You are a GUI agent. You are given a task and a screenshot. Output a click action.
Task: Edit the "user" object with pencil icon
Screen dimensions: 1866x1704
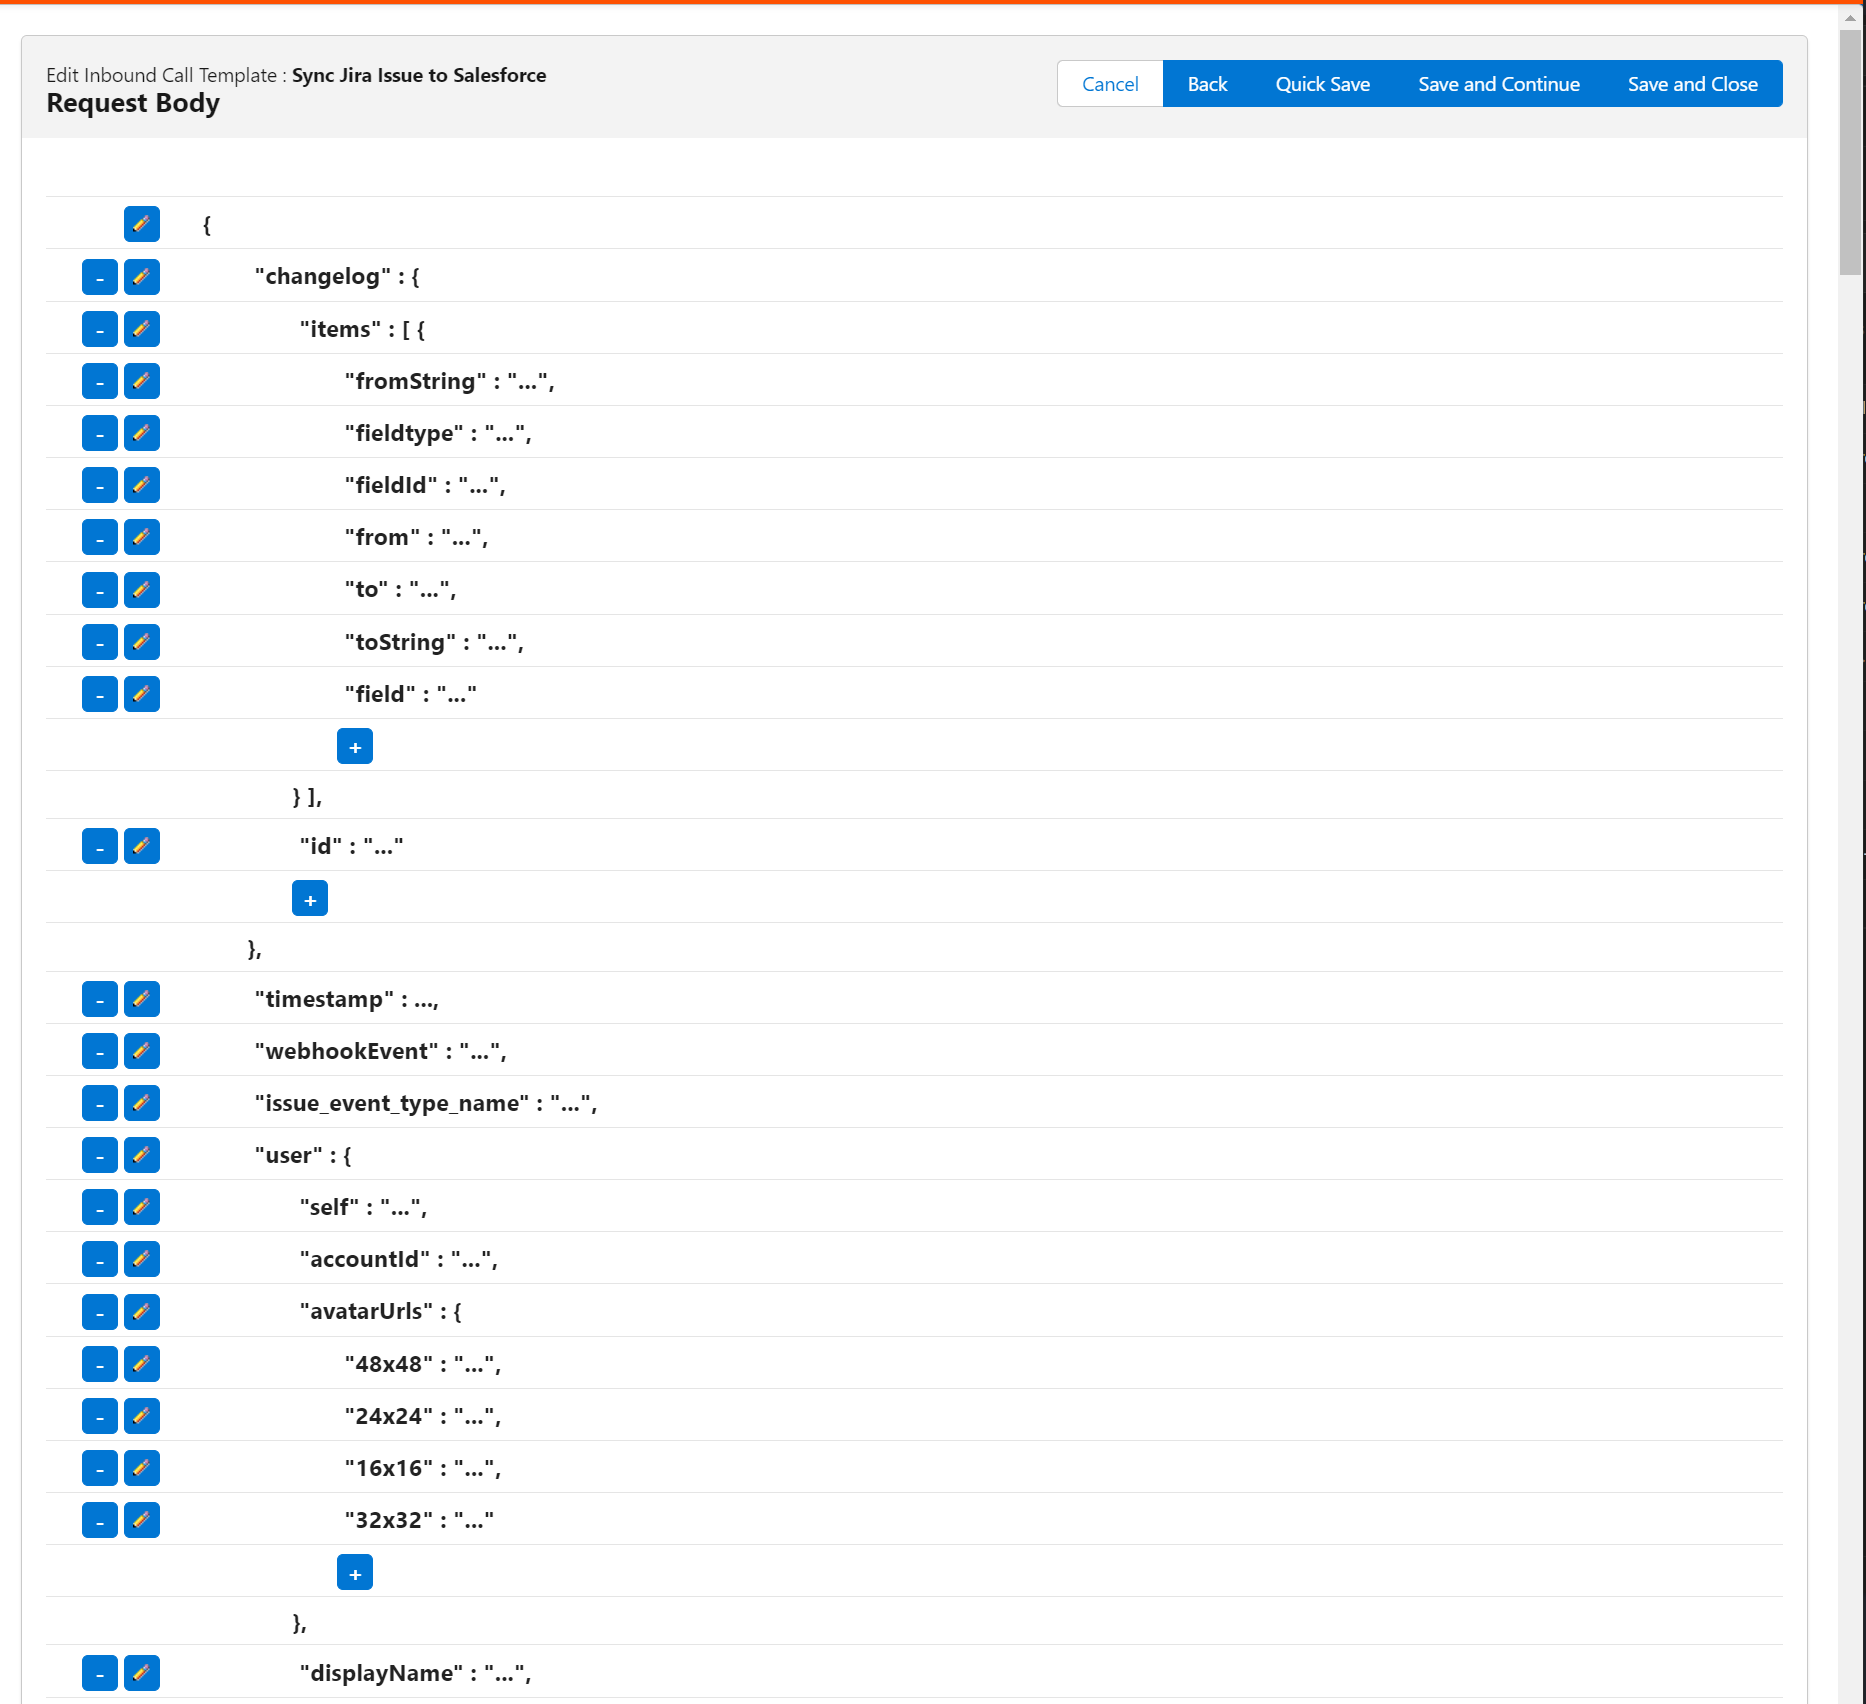coord(142,1155)
